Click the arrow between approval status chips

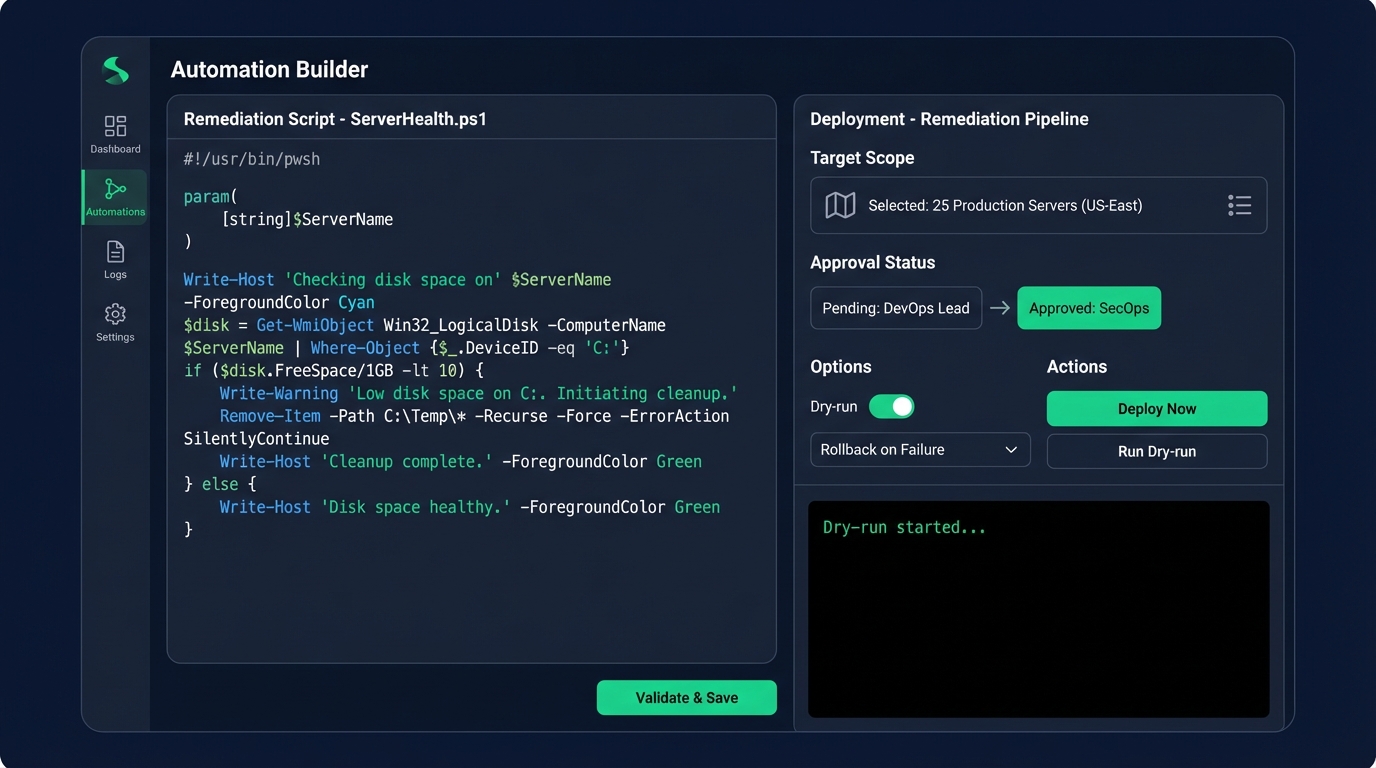point(1000,308)
